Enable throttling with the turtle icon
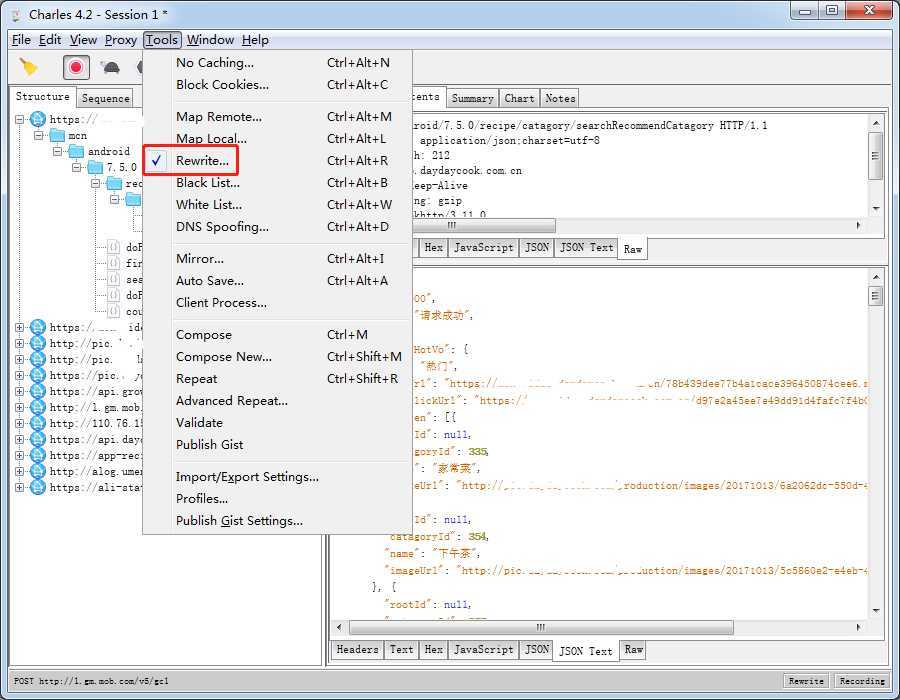This screenshot has width=900, height=700. point(110,68)
